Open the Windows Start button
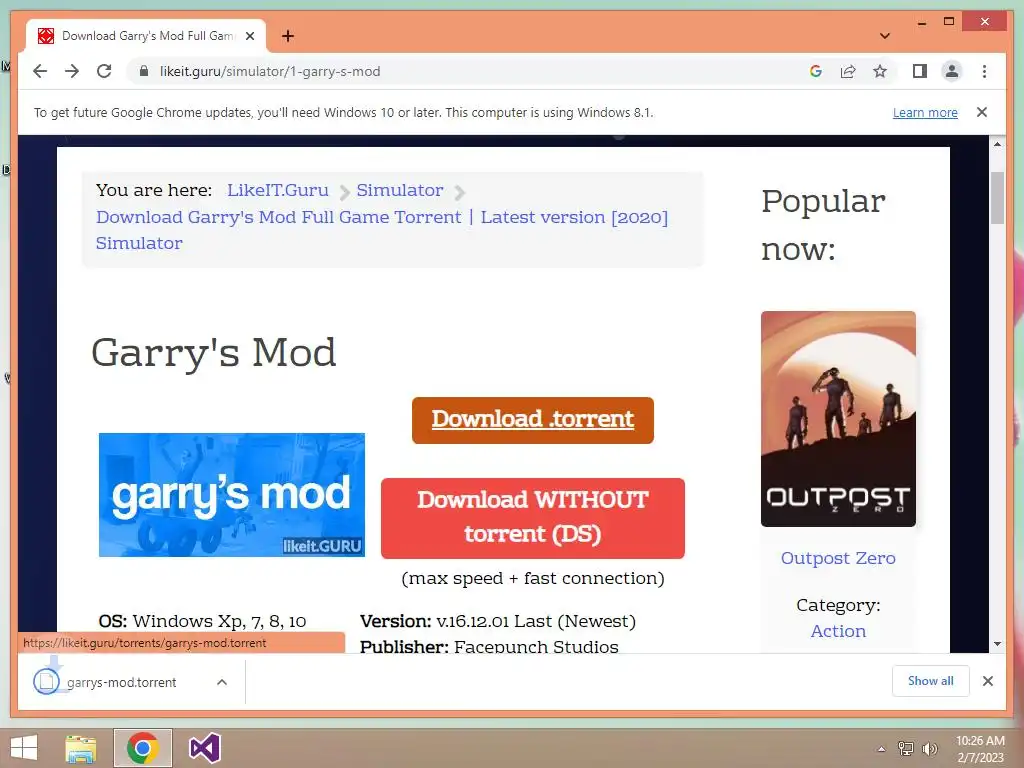The height and width of the screenshot is (768, 1024). point(24,748)
